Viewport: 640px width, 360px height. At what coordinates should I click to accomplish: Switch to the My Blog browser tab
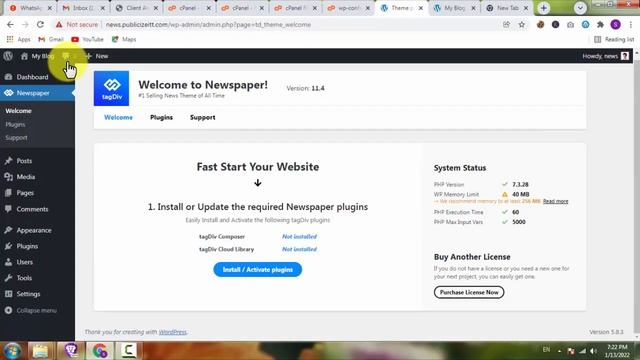[x=454, y=8]
